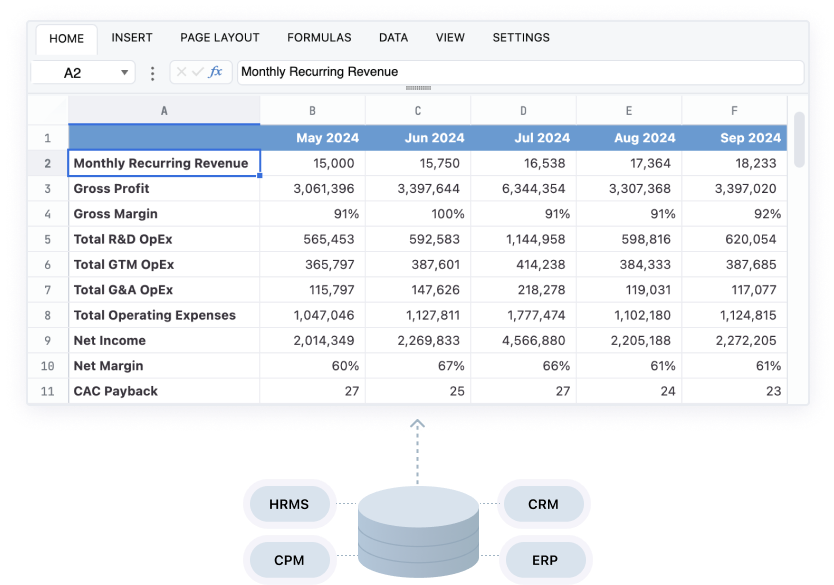Click the HRMS source button
Screen dimensions: 834x585
tap(289, 504)
